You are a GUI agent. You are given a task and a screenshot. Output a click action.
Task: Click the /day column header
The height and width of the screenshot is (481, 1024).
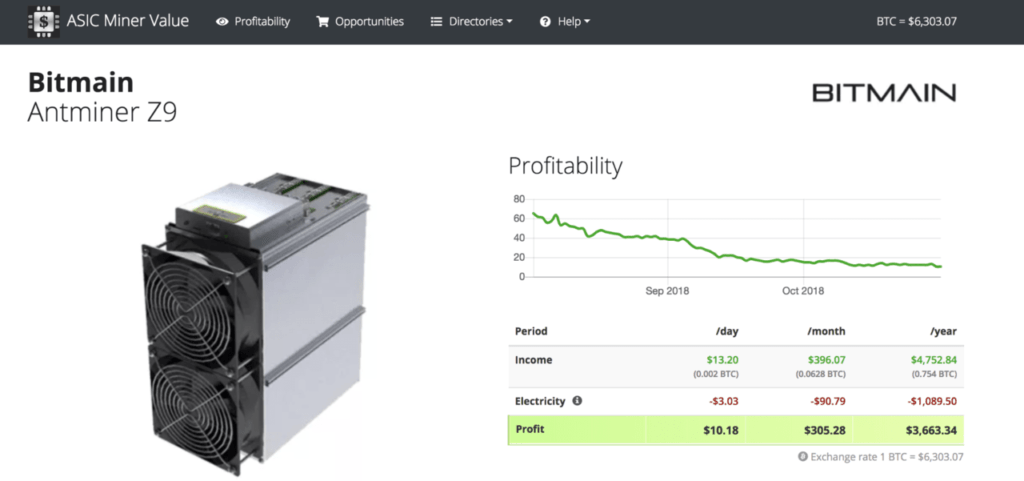pos(727,332)
